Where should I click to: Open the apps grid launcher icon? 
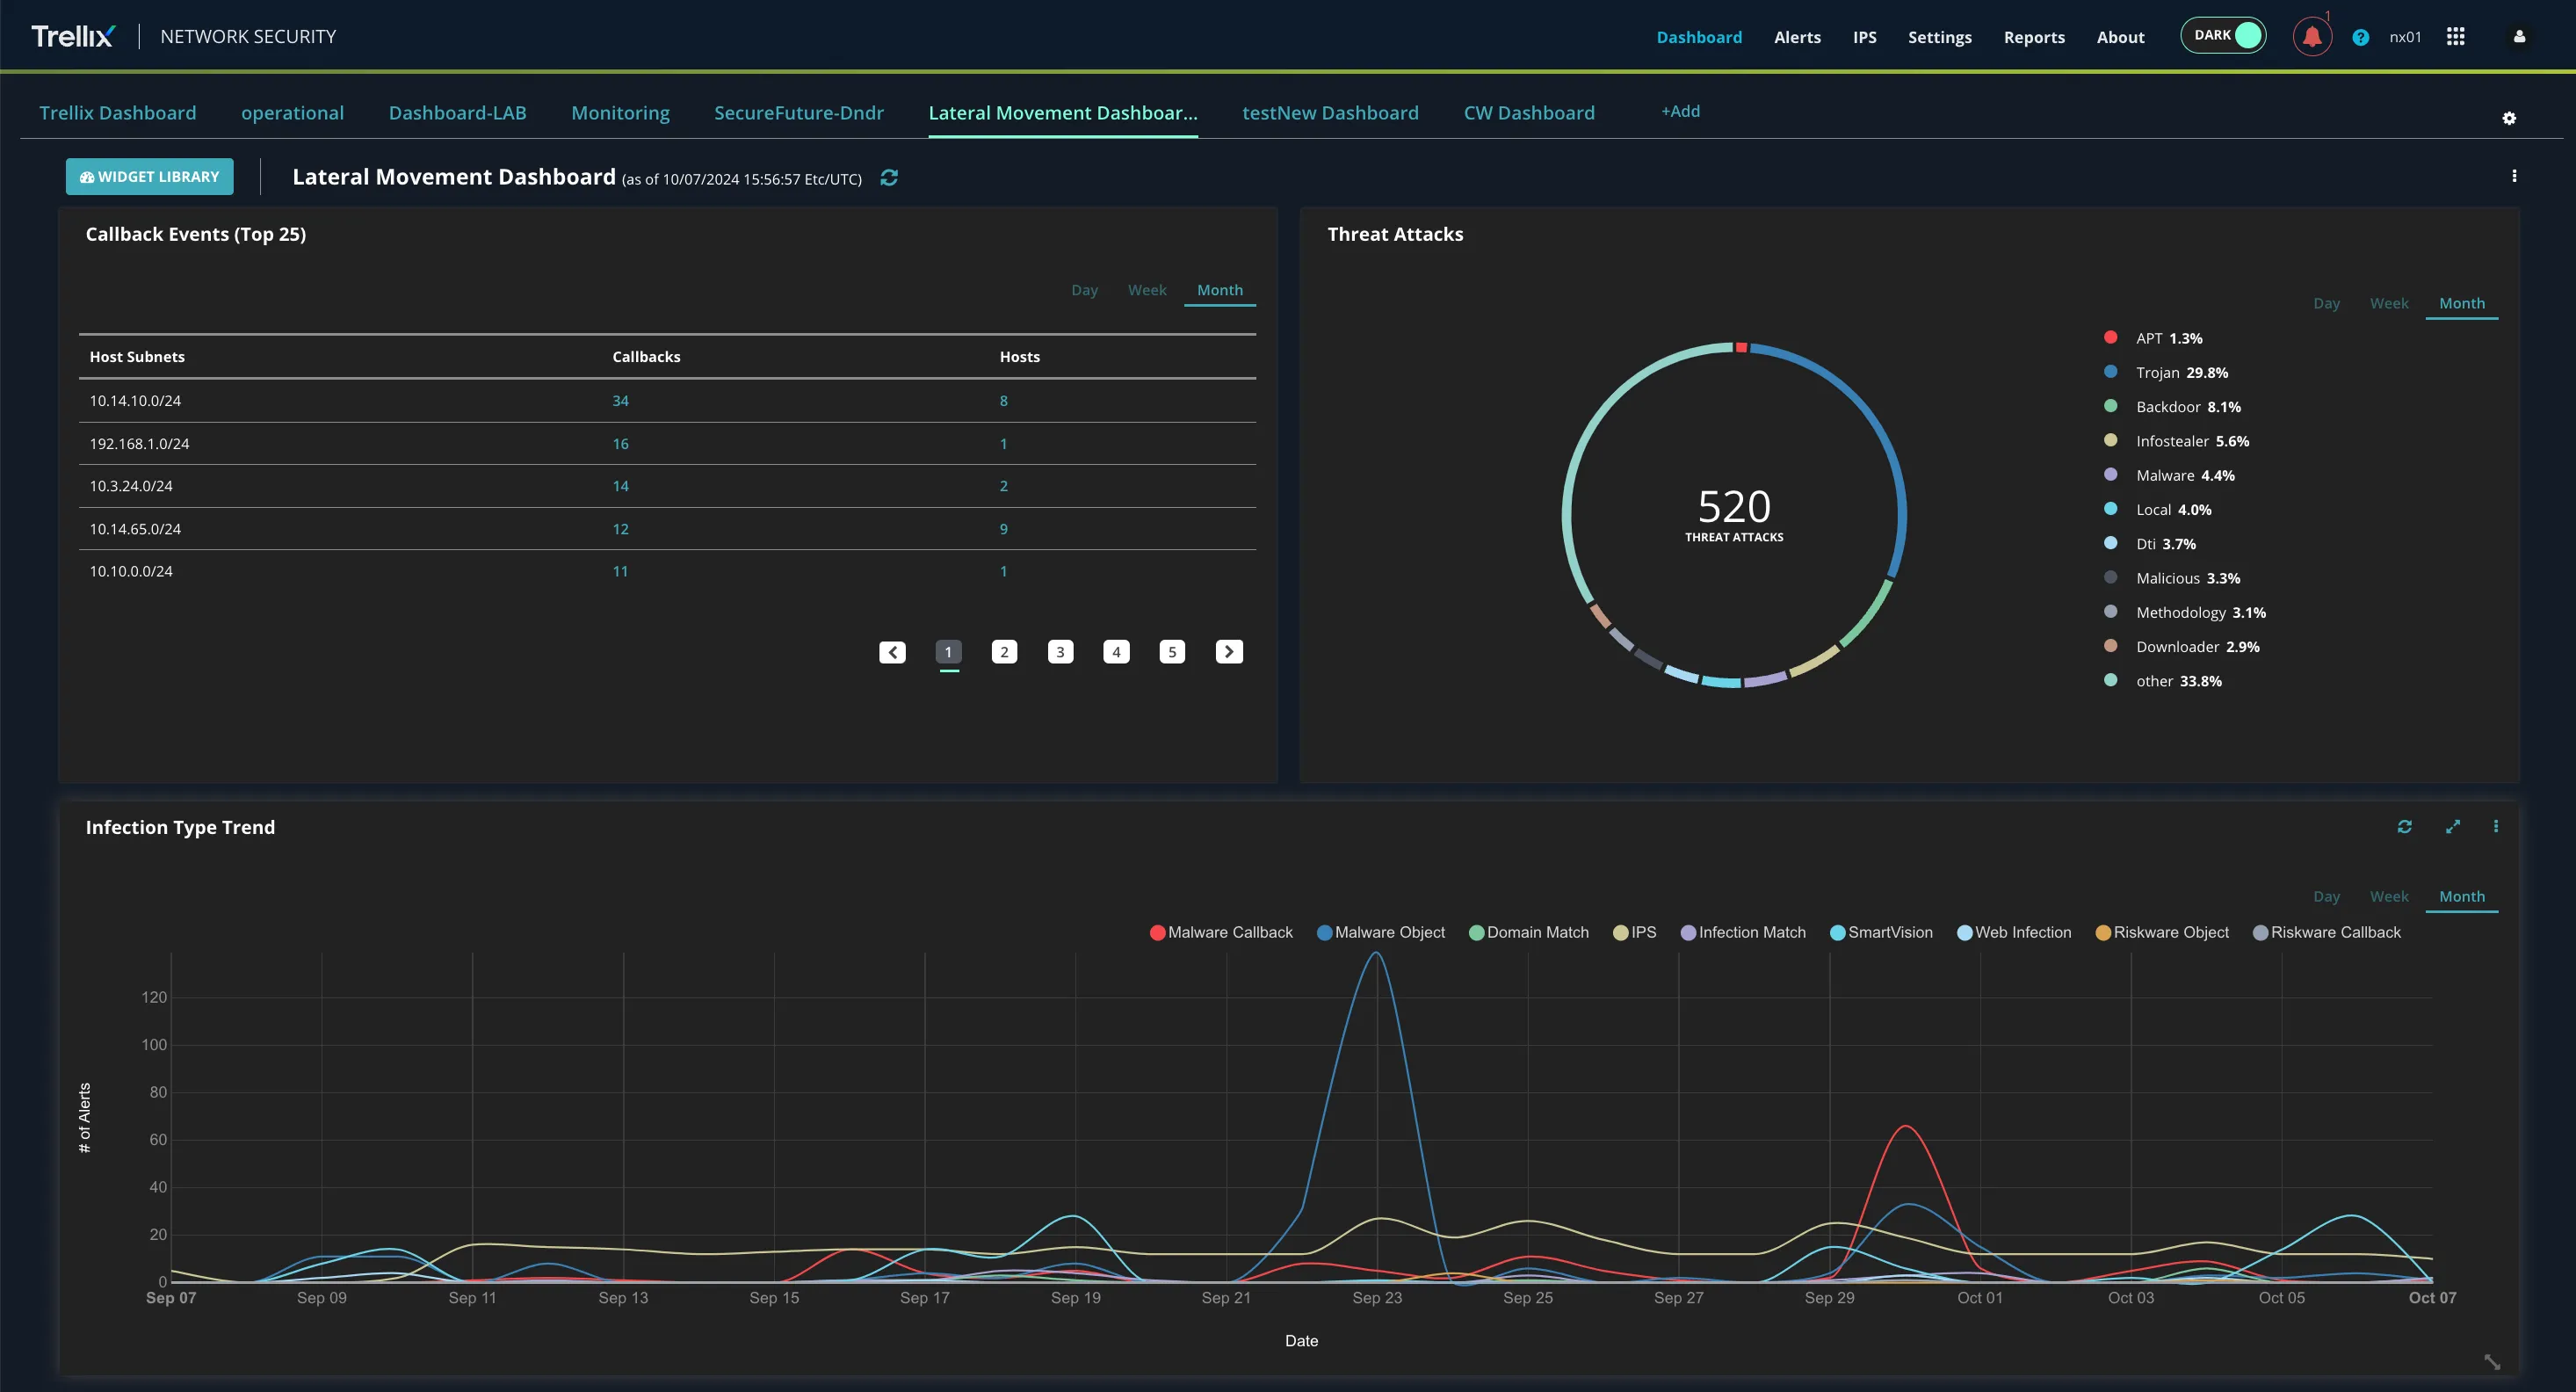2455,37
